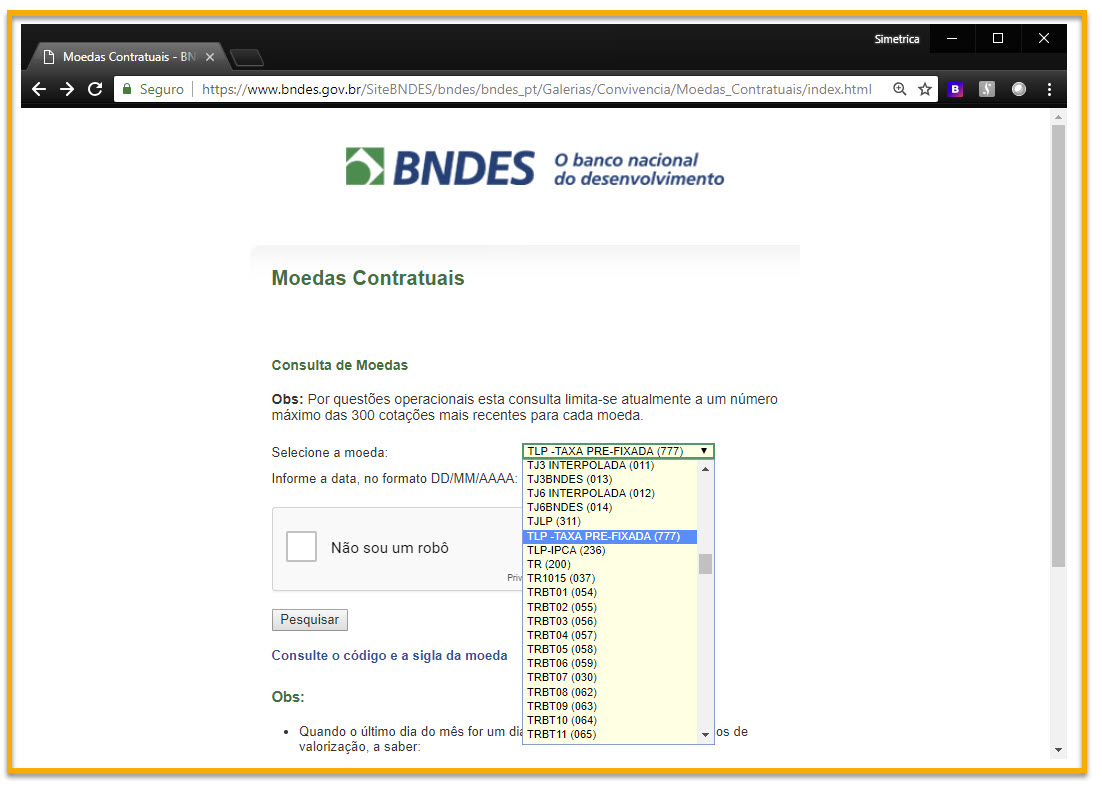Open the Chrome three-dot menu
Screen dimensions: 1102x788
coord(1049,89)
